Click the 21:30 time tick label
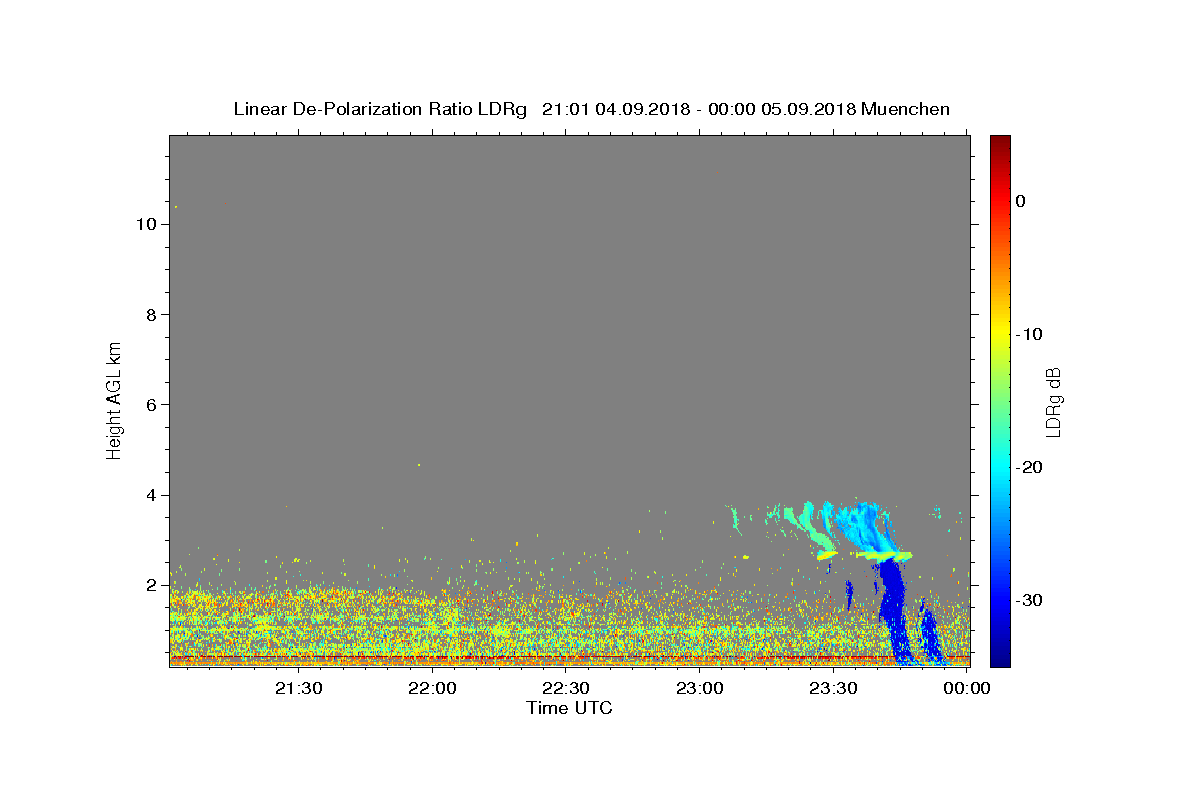This screenshot has height=800, width=1200. [x=299, y=688]
